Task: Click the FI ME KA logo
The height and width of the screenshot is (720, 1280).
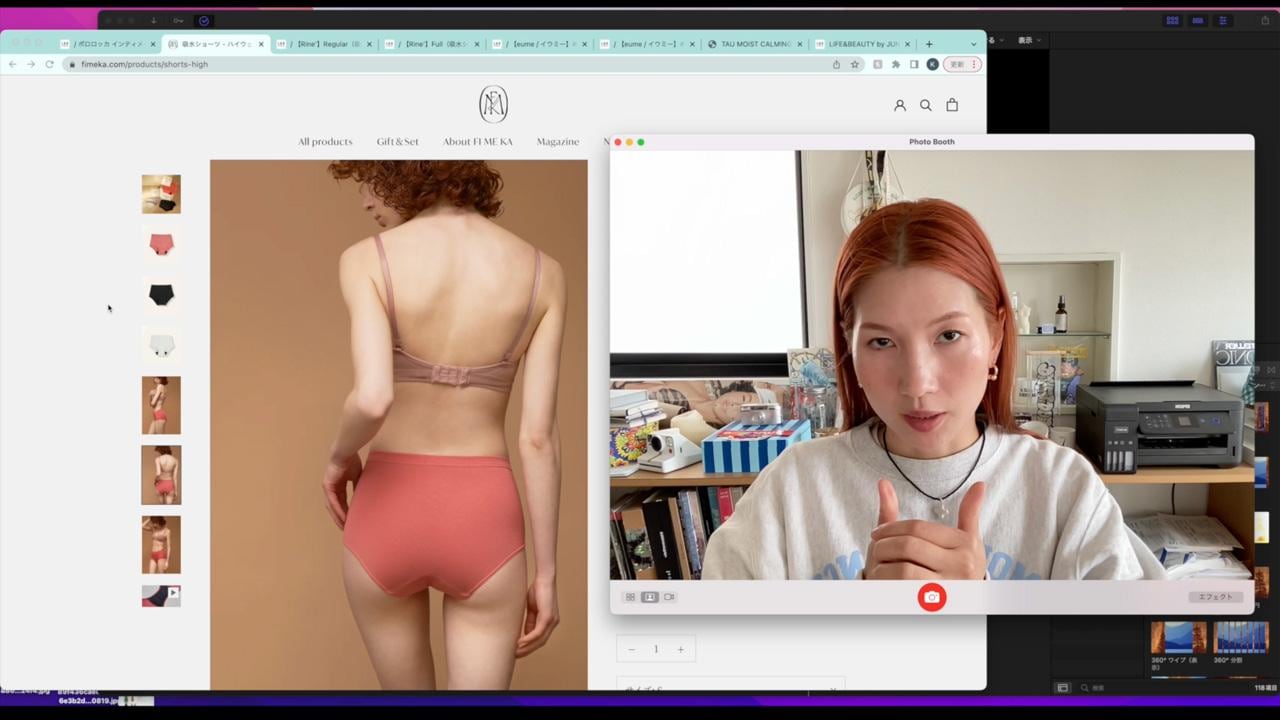Action: point(493,104)
